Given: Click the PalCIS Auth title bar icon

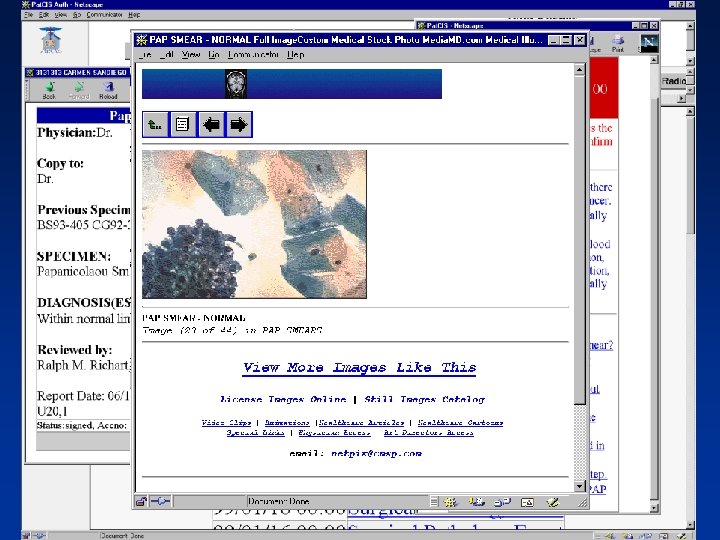Looking at the screenshot, I should click(26, 5).
